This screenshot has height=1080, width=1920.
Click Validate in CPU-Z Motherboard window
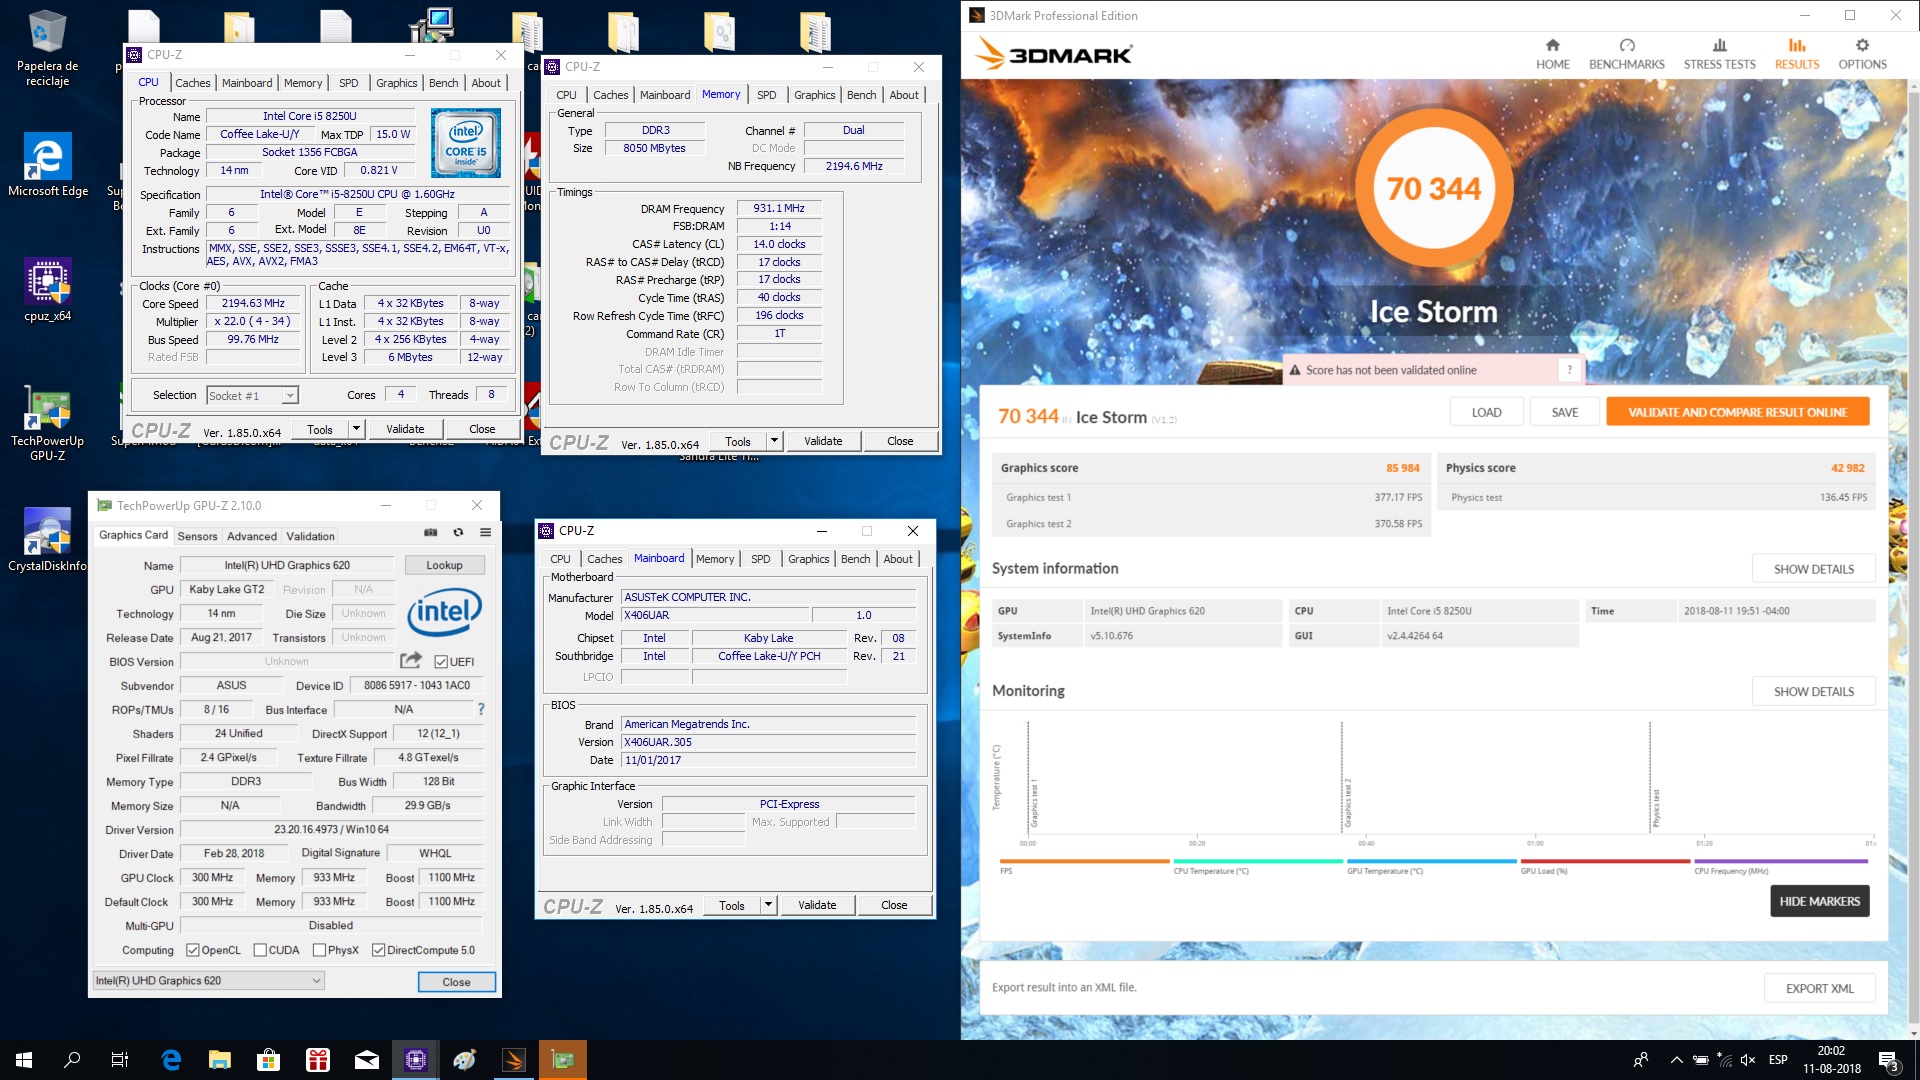click(817, 905)
